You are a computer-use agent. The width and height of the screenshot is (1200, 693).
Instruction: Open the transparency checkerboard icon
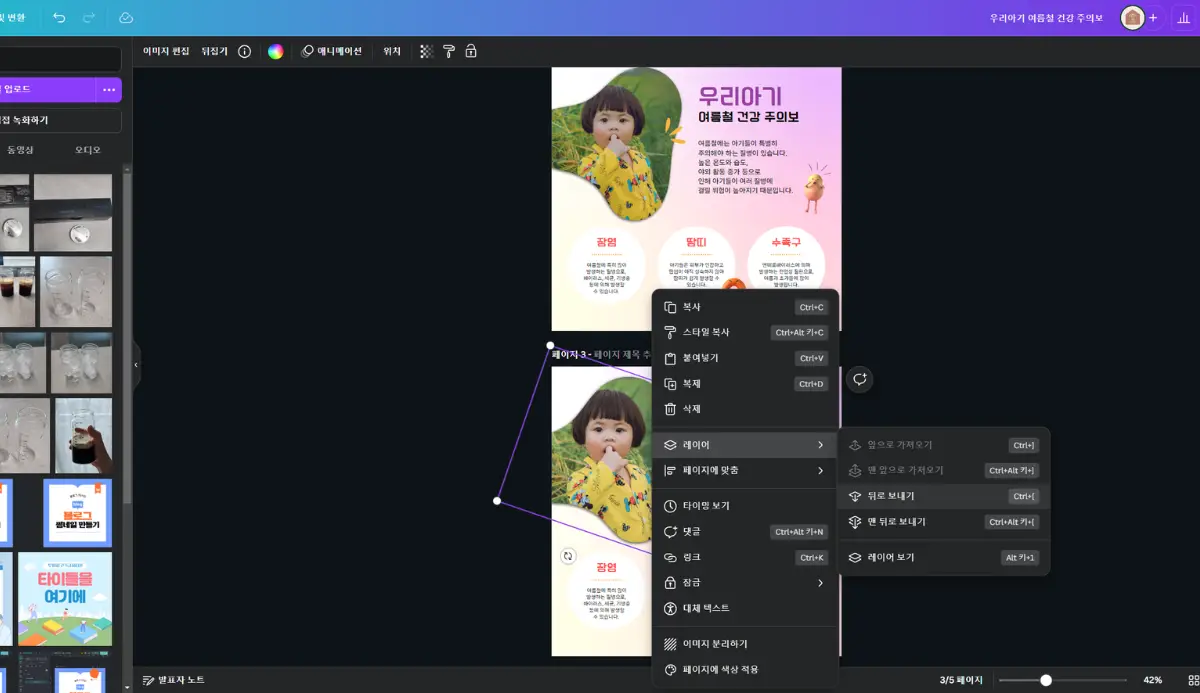(x=425, y=51)
